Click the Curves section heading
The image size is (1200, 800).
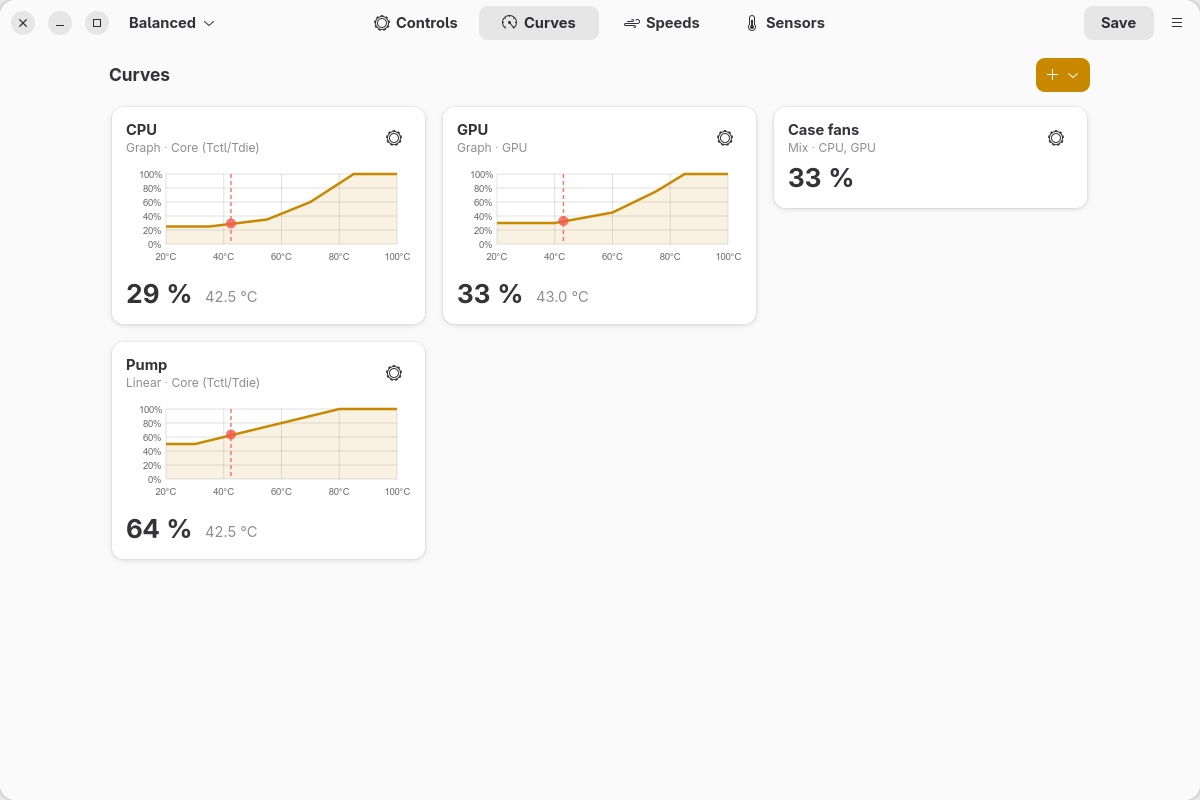[139, 75]
